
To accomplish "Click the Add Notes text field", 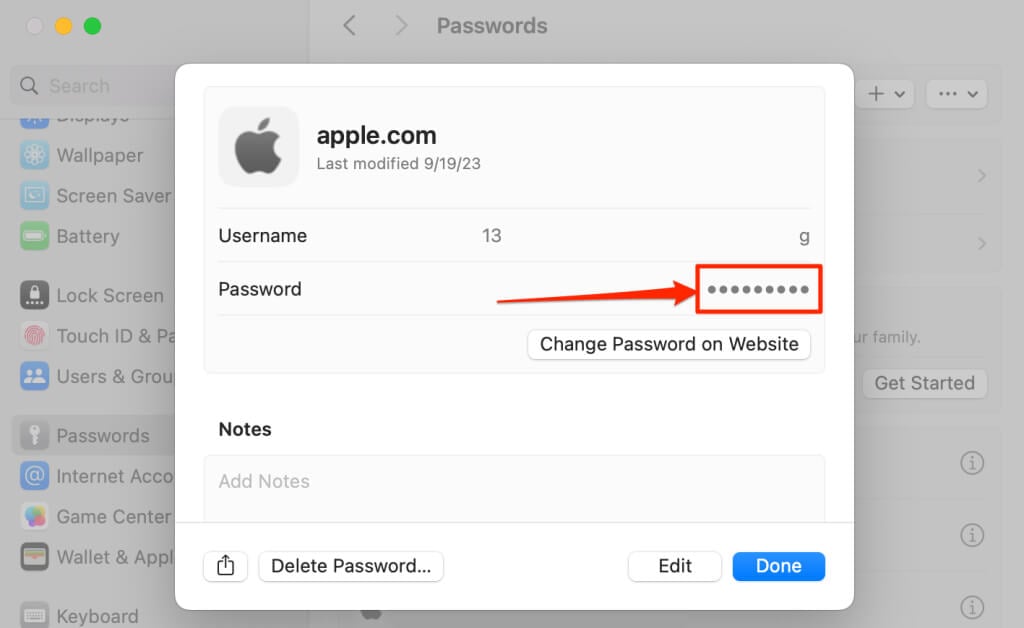I will pos(514,488).
